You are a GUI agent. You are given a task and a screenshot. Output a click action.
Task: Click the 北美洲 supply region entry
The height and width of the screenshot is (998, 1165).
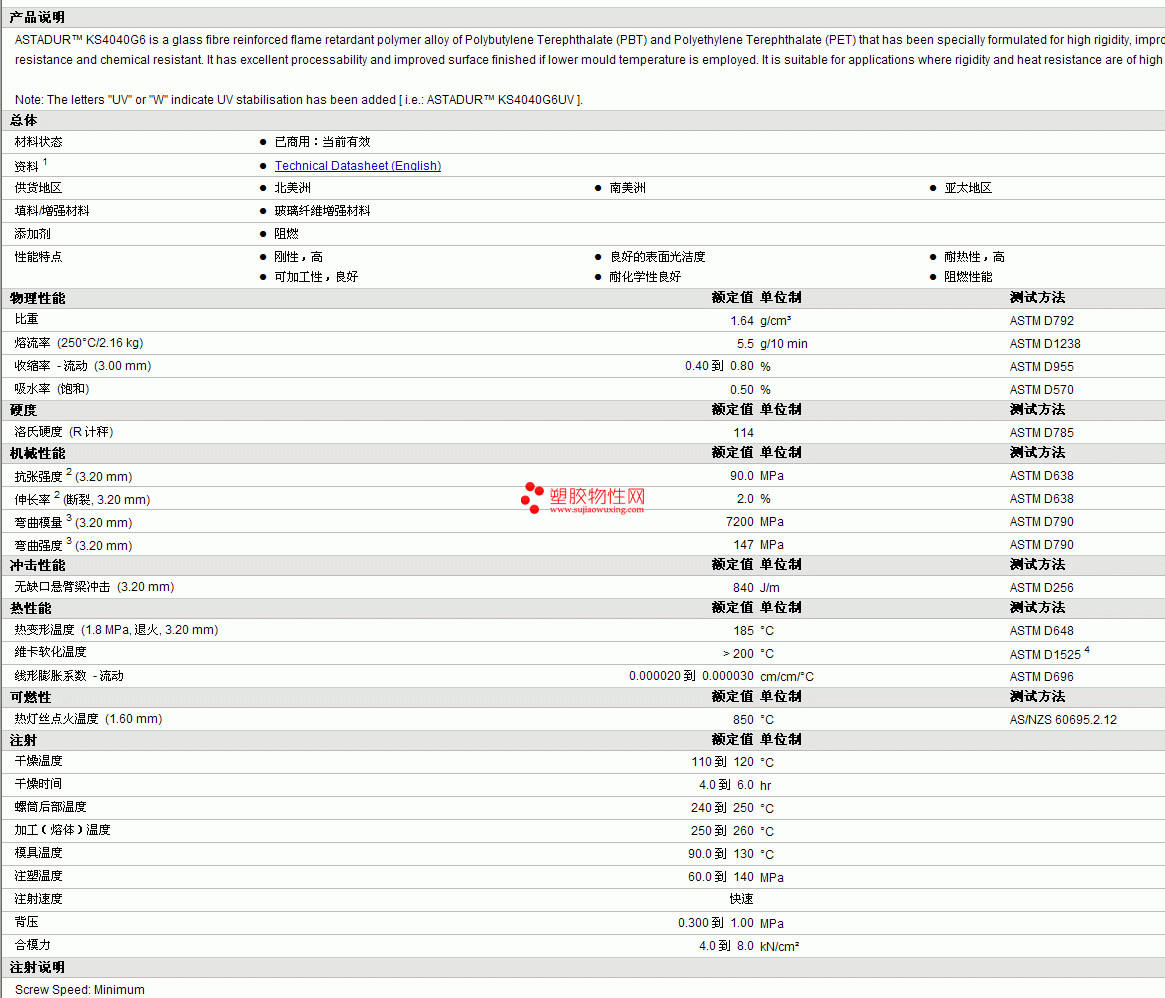(x=293, y=188)
